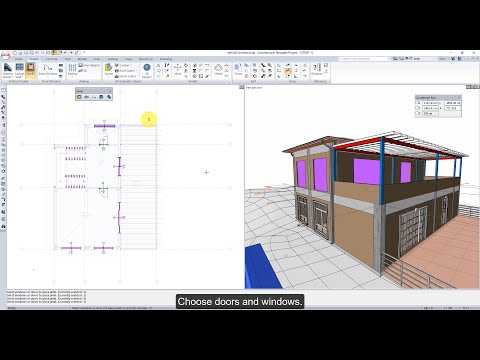This screenshot has width=480, height=360.
Task: Switch to the Rendering ribbon tab
Action: click(x=145, y=59)
